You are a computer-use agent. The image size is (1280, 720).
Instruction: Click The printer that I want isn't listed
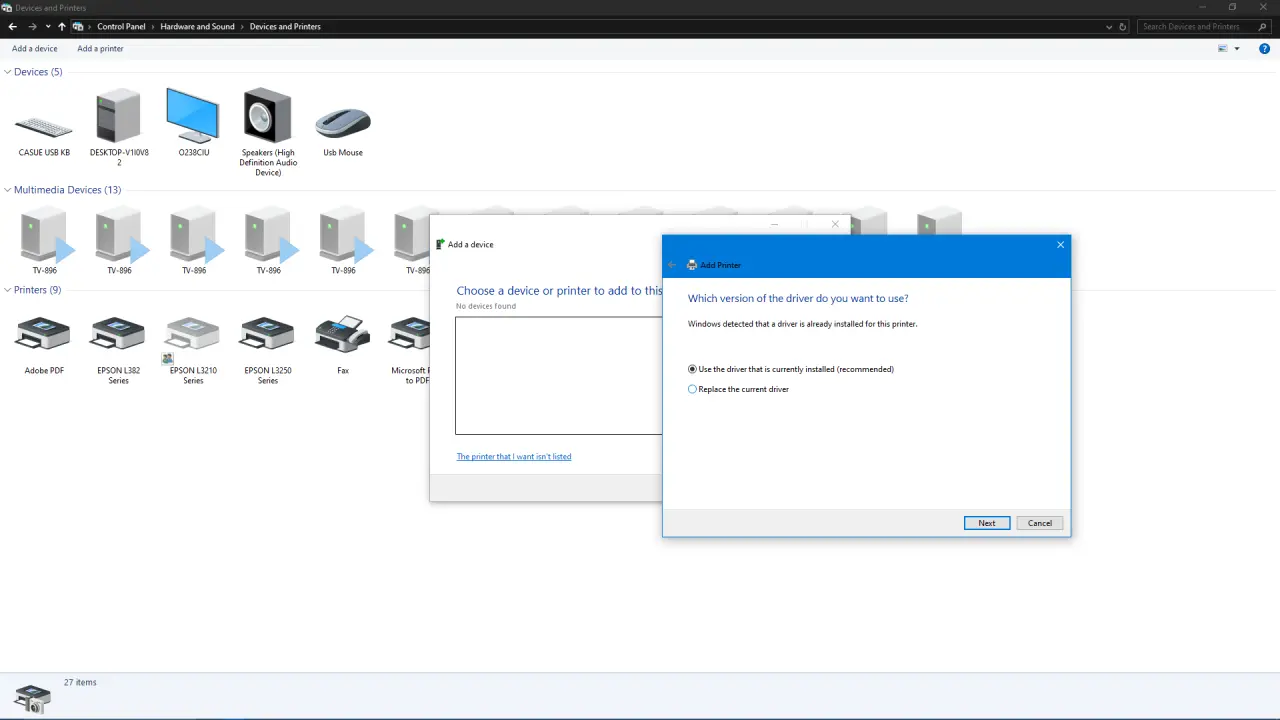tap(514, 457)
